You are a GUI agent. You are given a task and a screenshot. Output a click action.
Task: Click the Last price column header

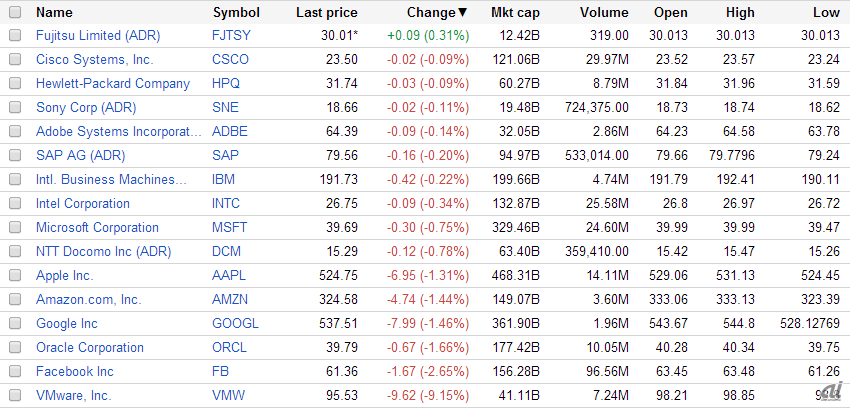click(x=326, y=13)
